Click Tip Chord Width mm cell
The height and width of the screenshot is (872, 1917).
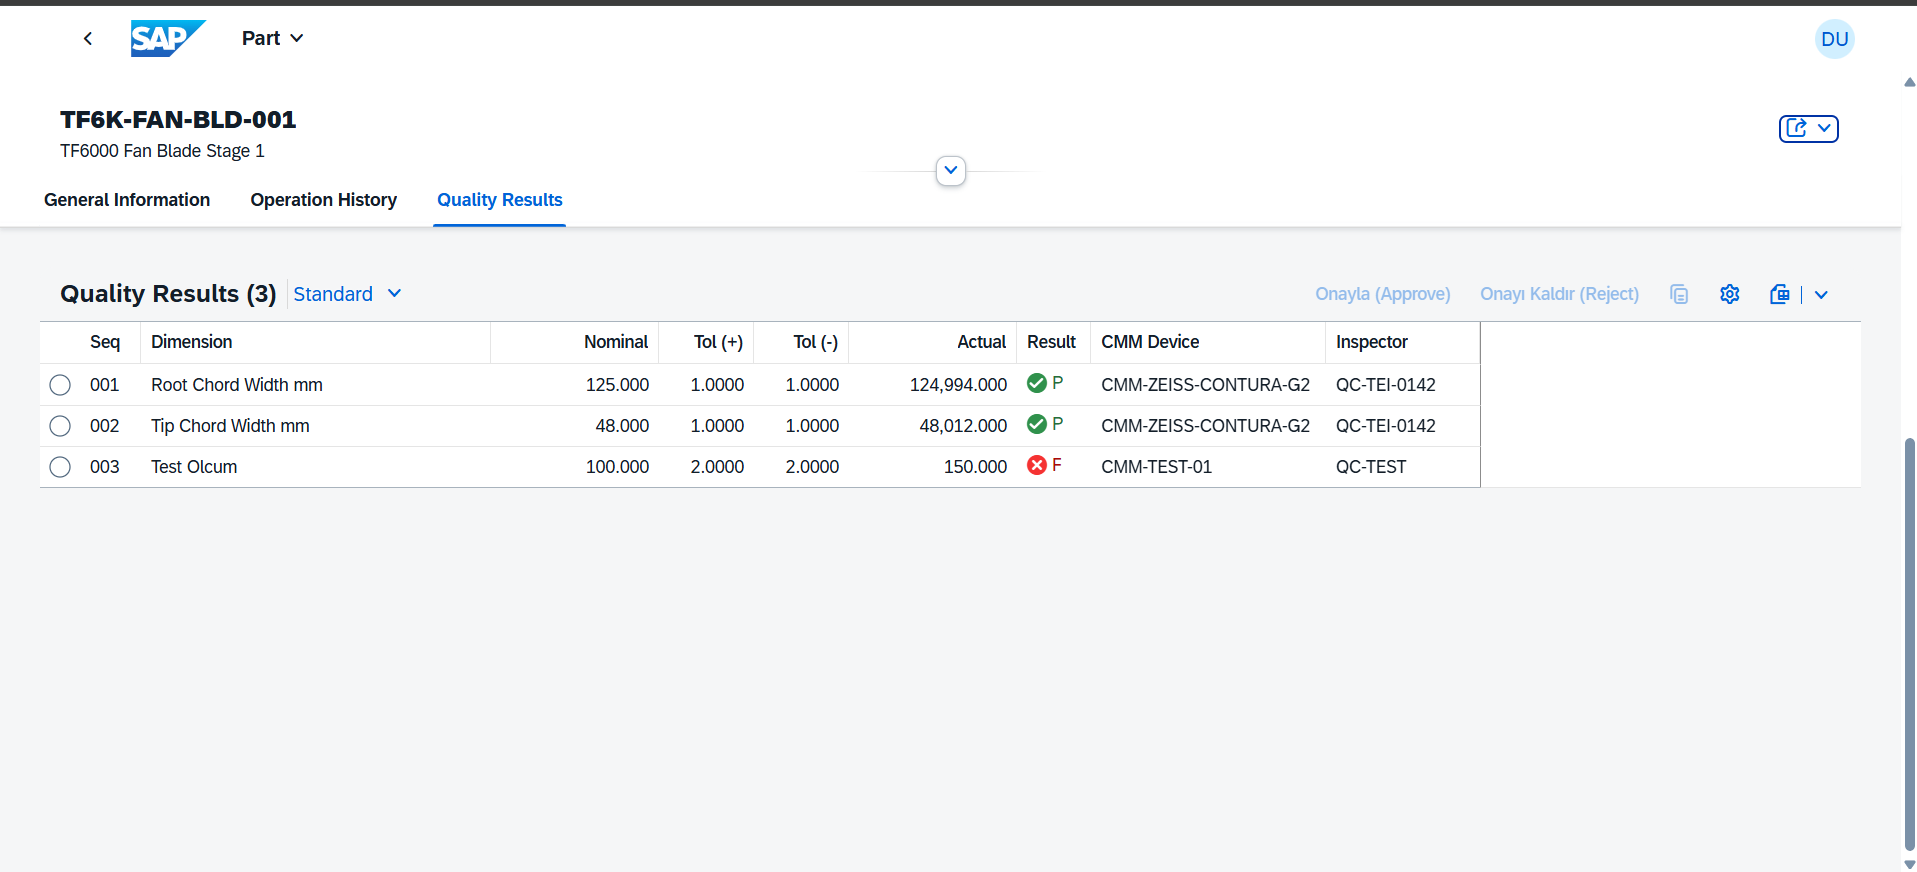(x=230, y=426)
